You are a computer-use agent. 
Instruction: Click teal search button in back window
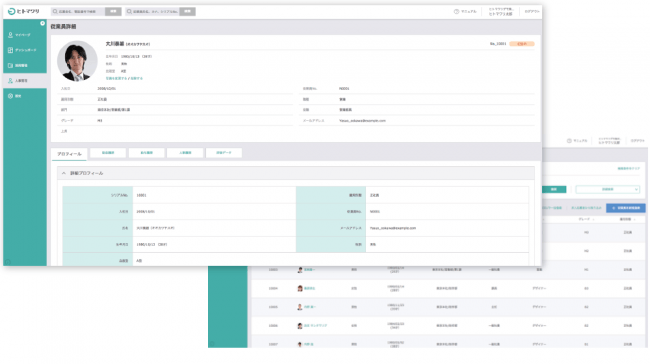click(554, 189)
